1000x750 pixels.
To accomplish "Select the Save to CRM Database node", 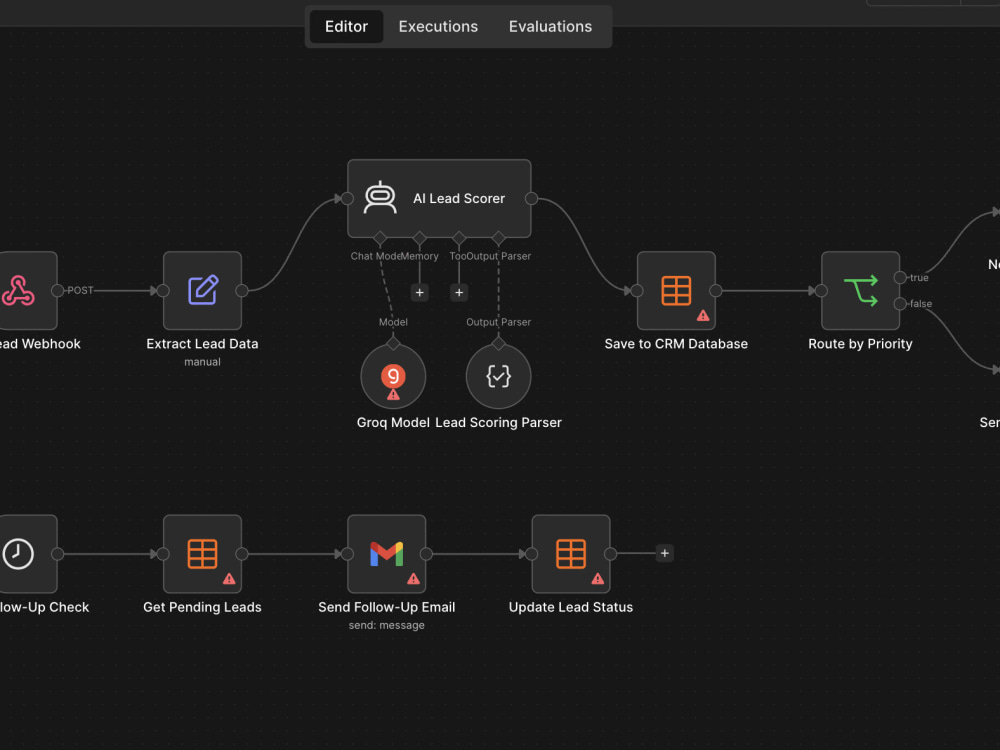I will pyautogui.click(x=676, y=291).
